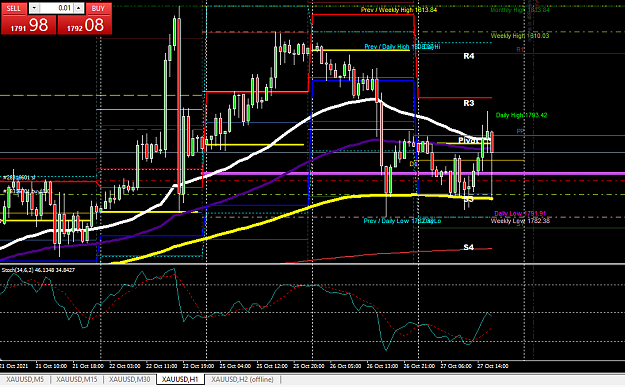
Task: Click the 26 Oct 13:00 time axis label
Action: pyautogui.click(x=382, y=366)
